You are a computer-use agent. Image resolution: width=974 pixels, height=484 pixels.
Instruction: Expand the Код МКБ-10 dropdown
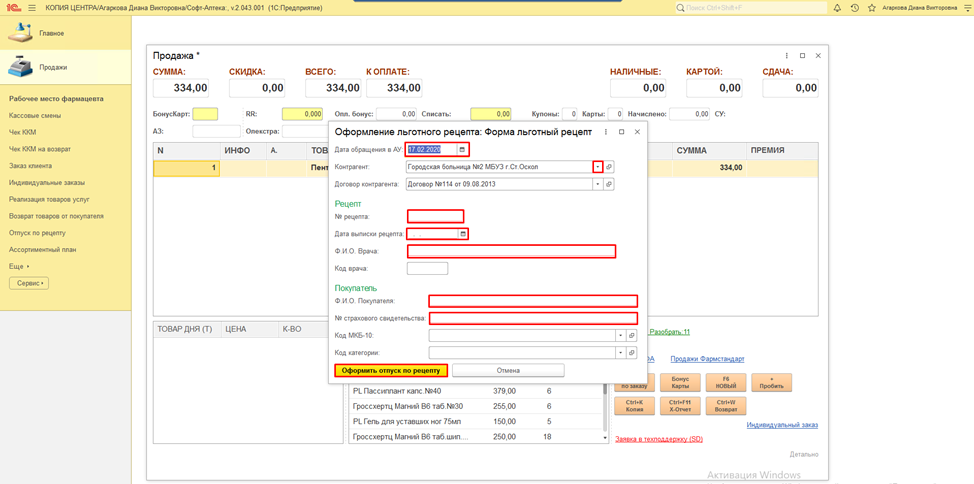click(x=620, y=336)
